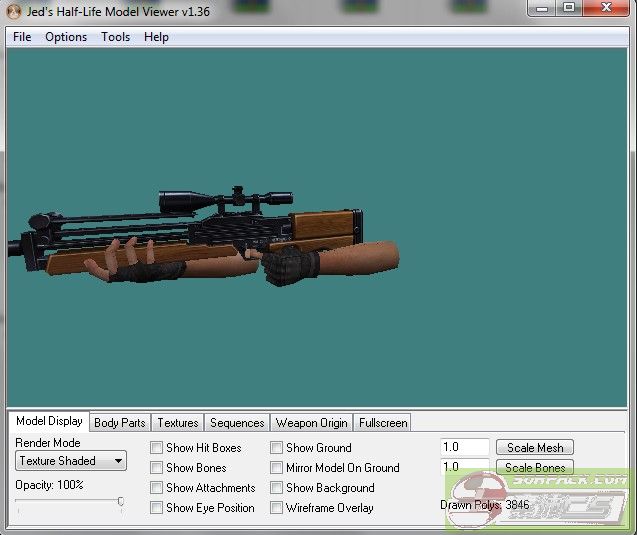
Task: Toggle Show Bones checkbox
Action: 157,468
